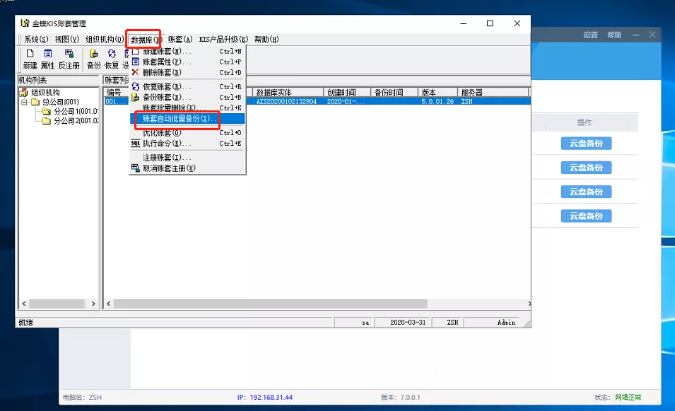Click left arrow of 机构列表 scrollbar

24,303
